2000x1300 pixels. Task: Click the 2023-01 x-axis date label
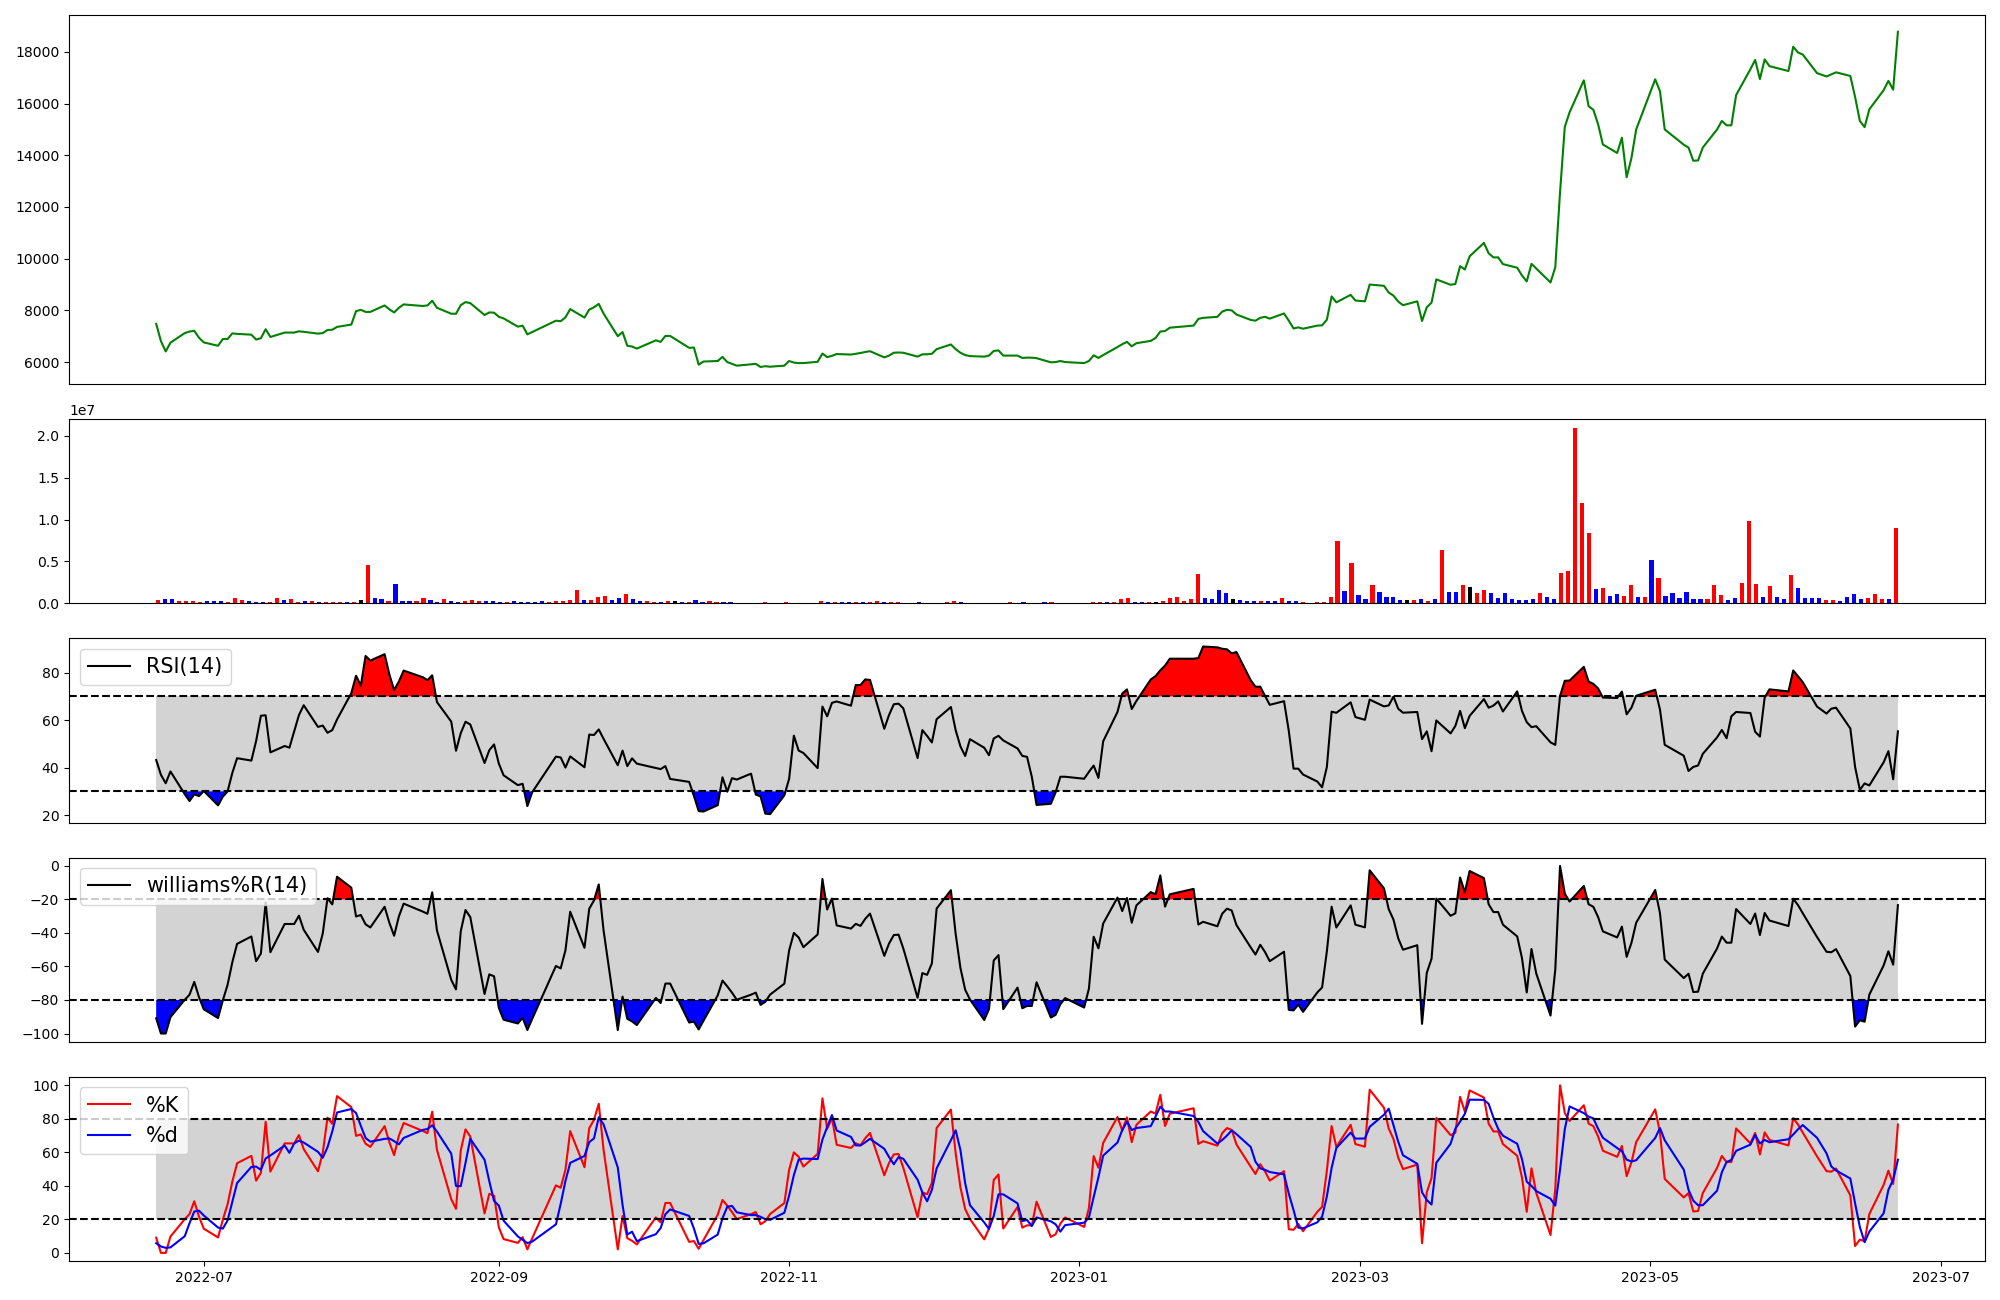1079,1277
